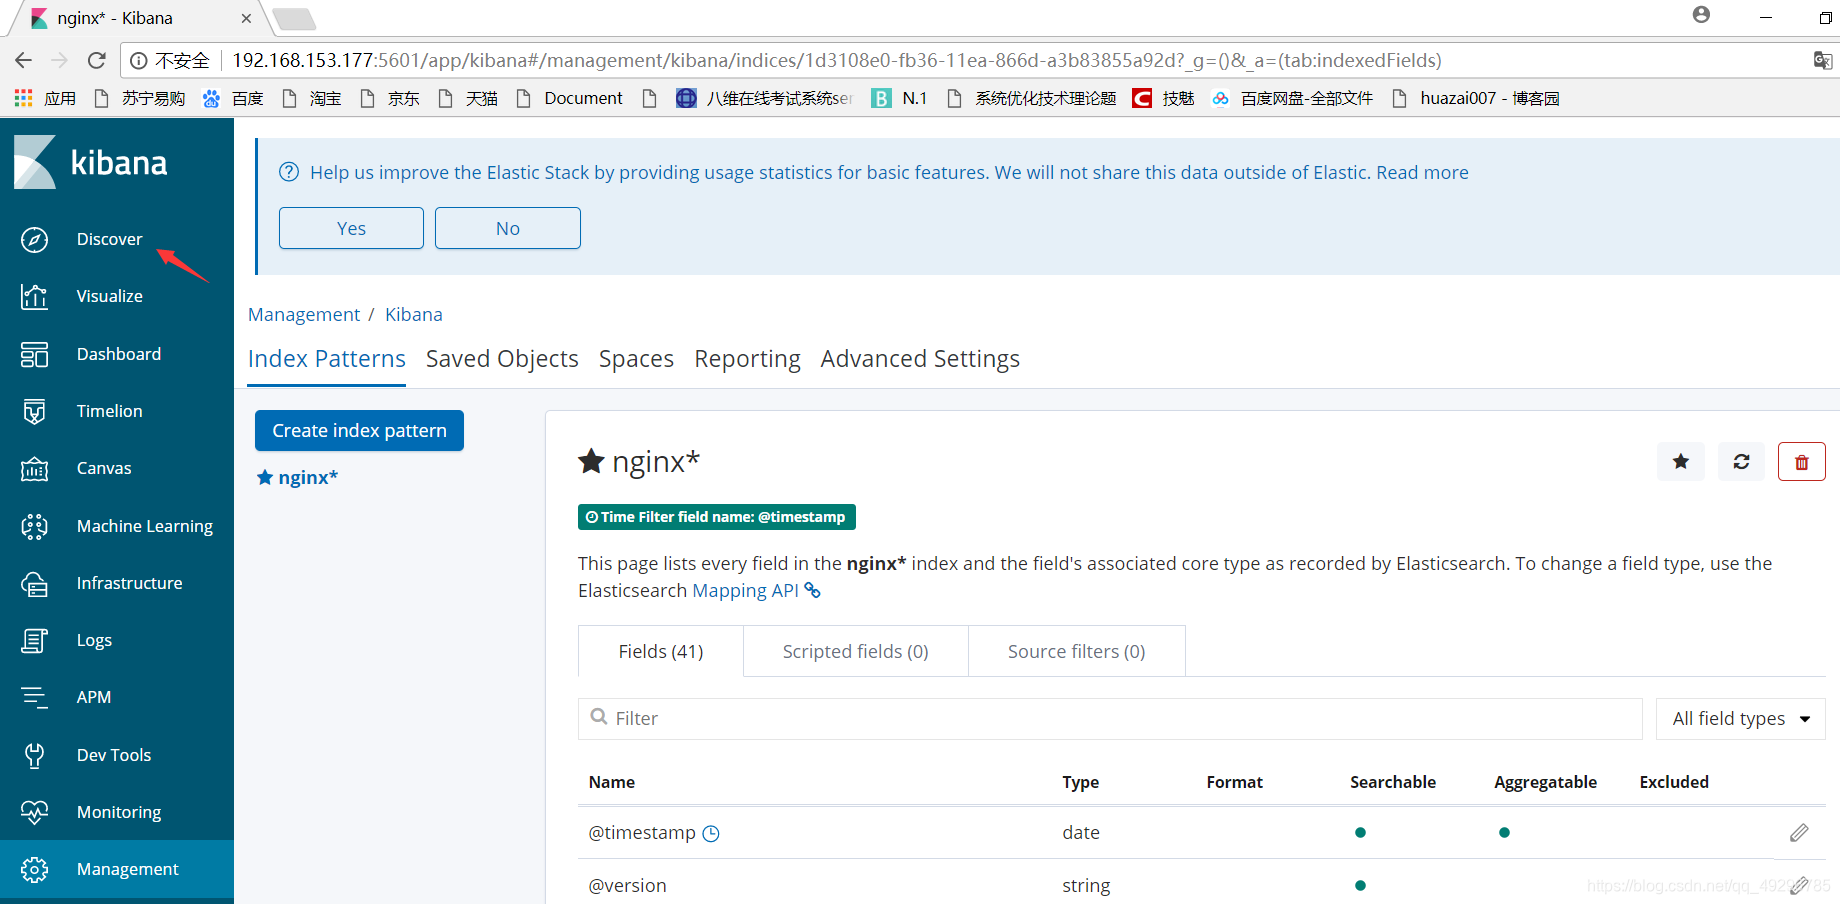Open the Dashboard sidebar icon

34,354
